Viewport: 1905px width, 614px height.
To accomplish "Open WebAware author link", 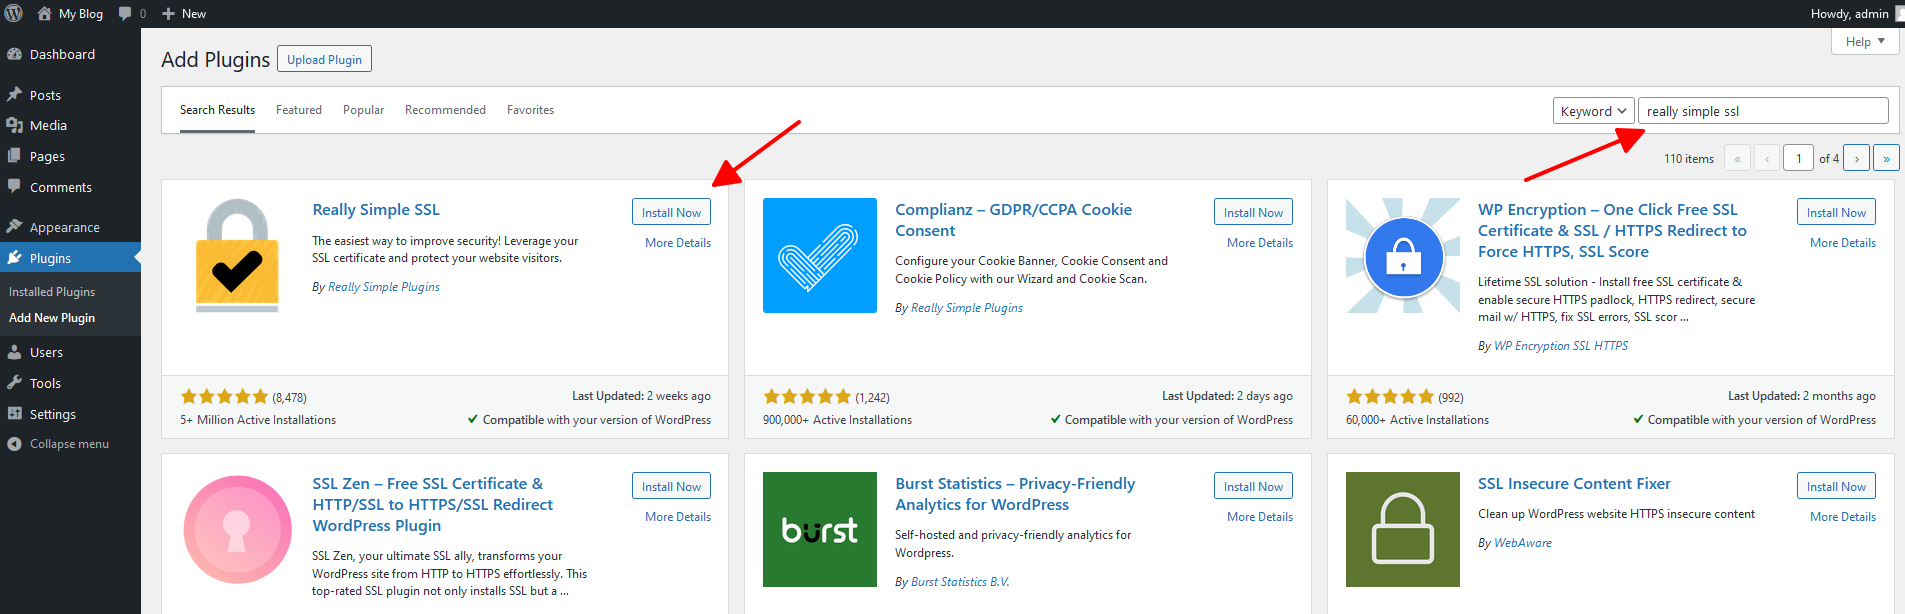I will click(x=1523, y=543).
